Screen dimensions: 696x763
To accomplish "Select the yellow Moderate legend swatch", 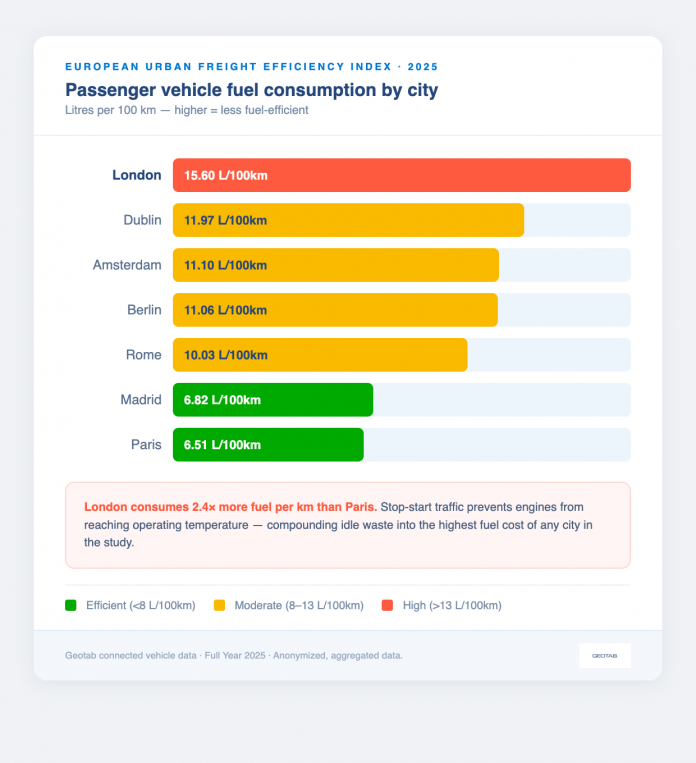I will 220,605.
